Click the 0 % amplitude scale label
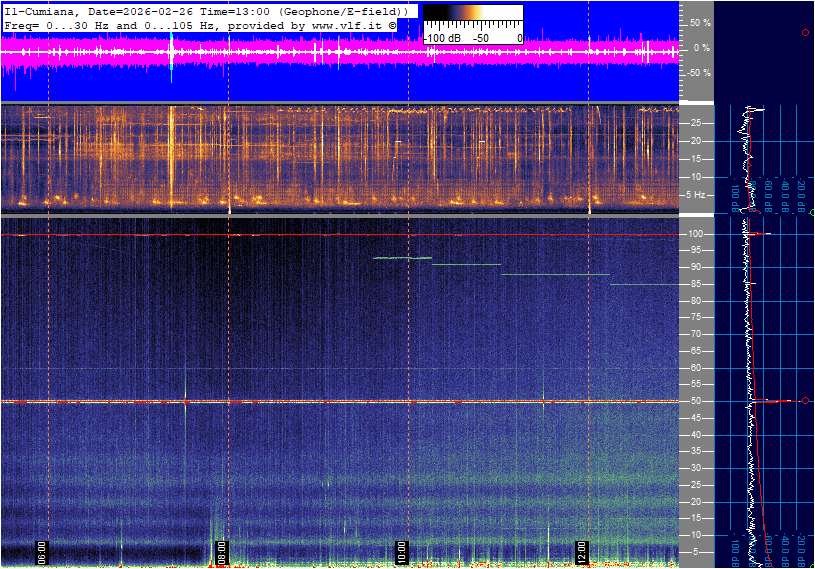The height and width of the screenshot is (569, 815). point(701,47)
